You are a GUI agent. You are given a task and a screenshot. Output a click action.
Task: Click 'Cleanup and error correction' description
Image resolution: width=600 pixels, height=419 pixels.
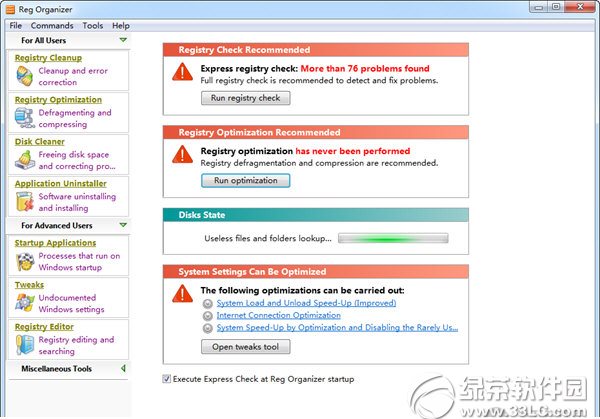tap(73, 77)
